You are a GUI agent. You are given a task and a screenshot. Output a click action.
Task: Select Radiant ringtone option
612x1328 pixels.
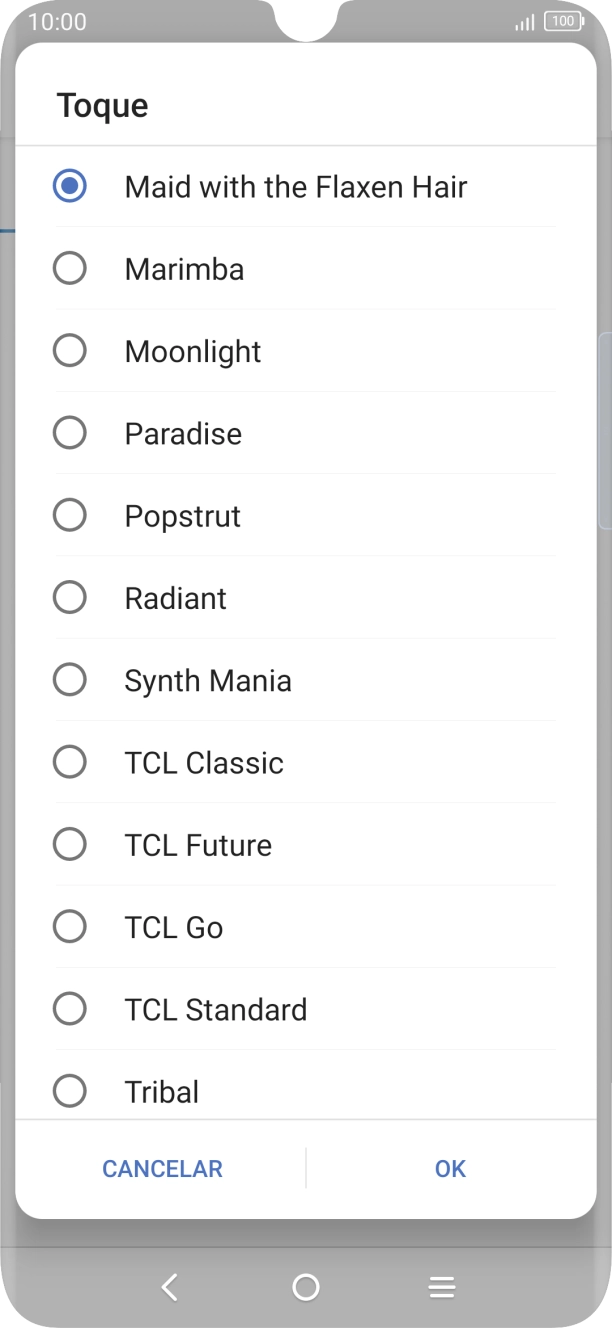tap(70, 598)
